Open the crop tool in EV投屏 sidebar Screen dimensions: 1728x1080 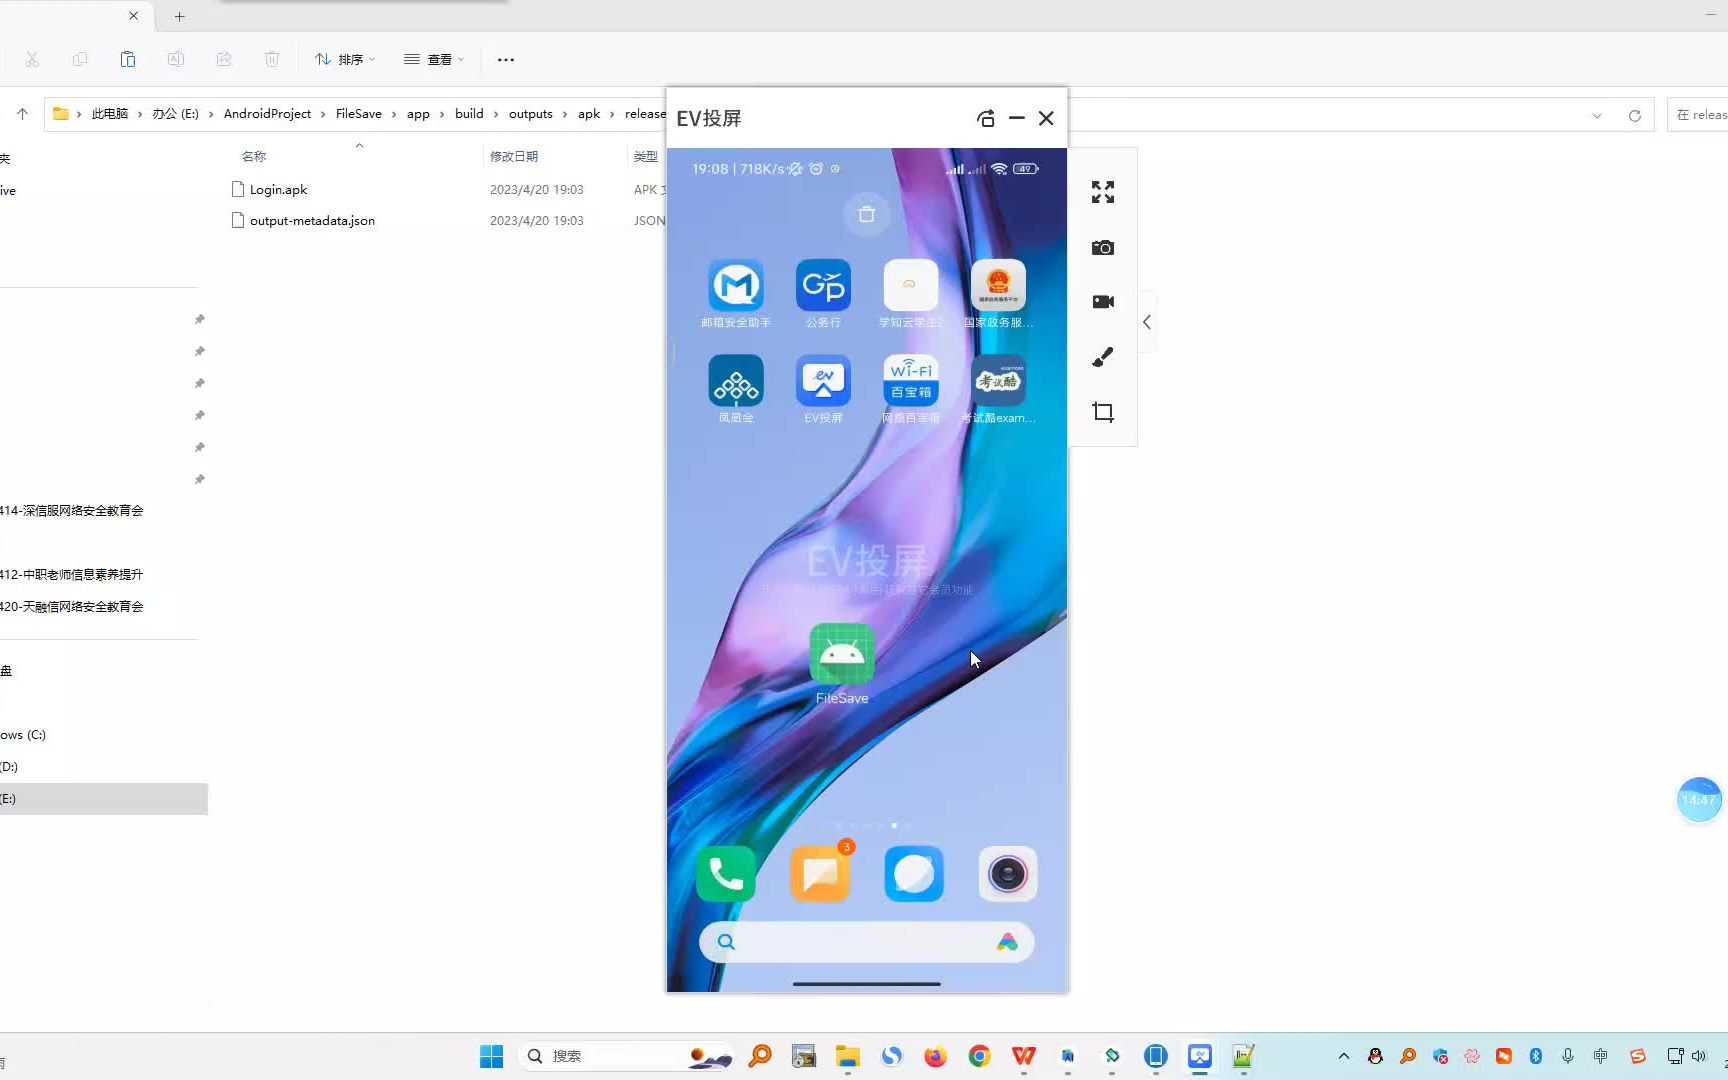[x=1102, y=412]
